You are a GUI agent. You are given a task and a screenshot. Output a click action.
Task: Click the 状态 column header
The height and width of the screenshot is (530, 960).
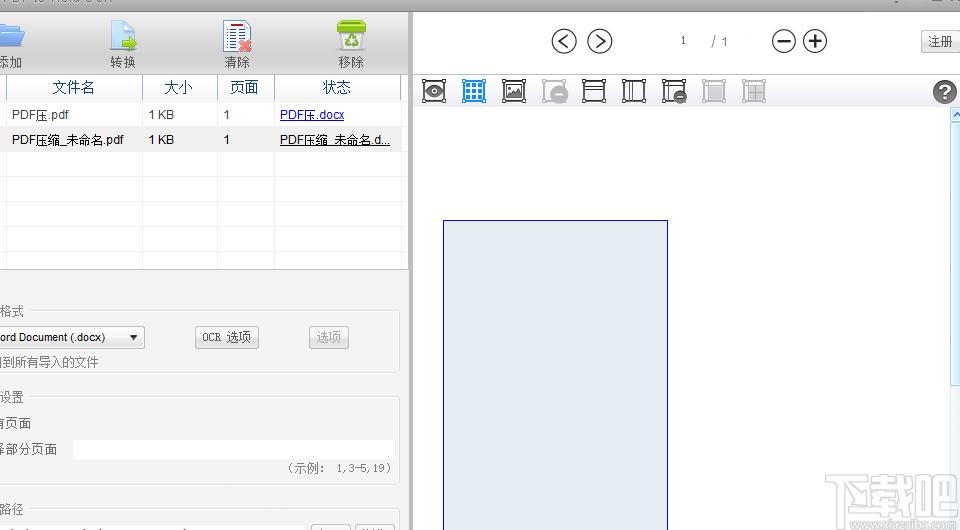337,88
